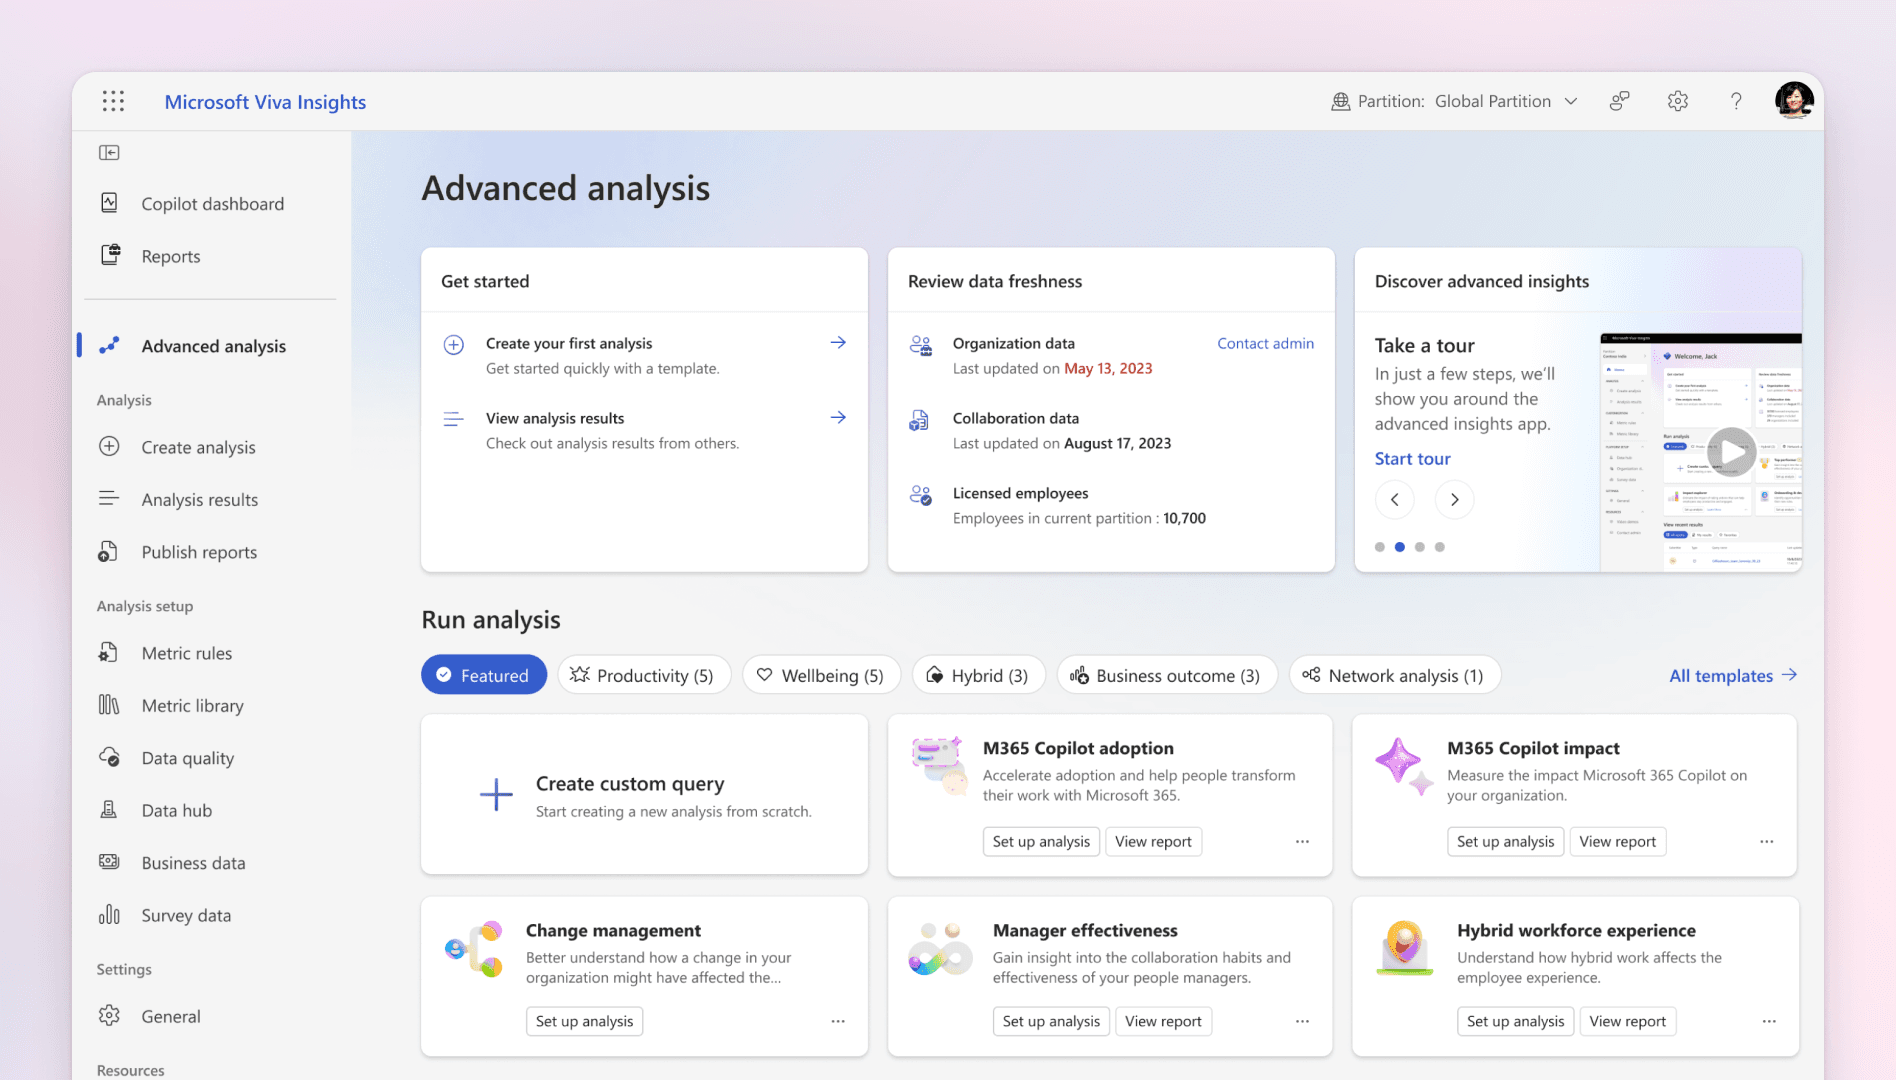Open more options for Hybrid workforce experience
Viewport: 1896px width, 1080px height.
coord(1769,1021)
